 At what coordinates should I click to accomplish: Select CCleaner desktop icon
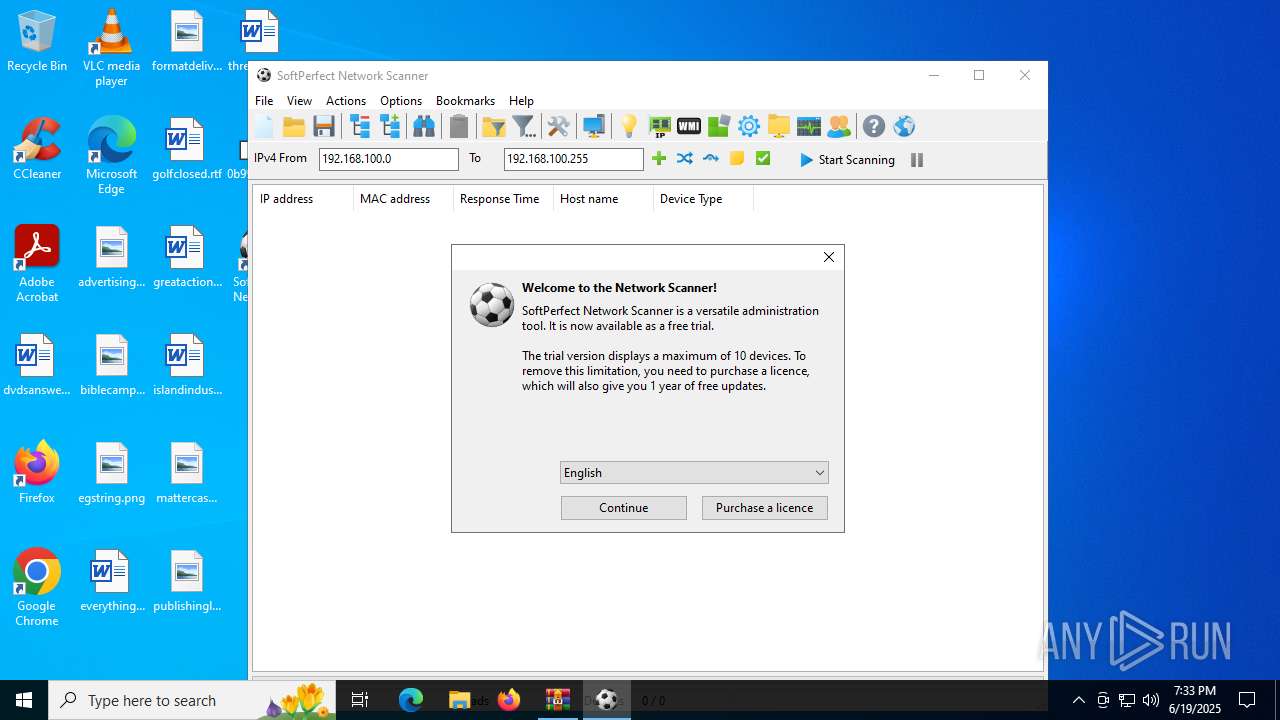[37, 149]
